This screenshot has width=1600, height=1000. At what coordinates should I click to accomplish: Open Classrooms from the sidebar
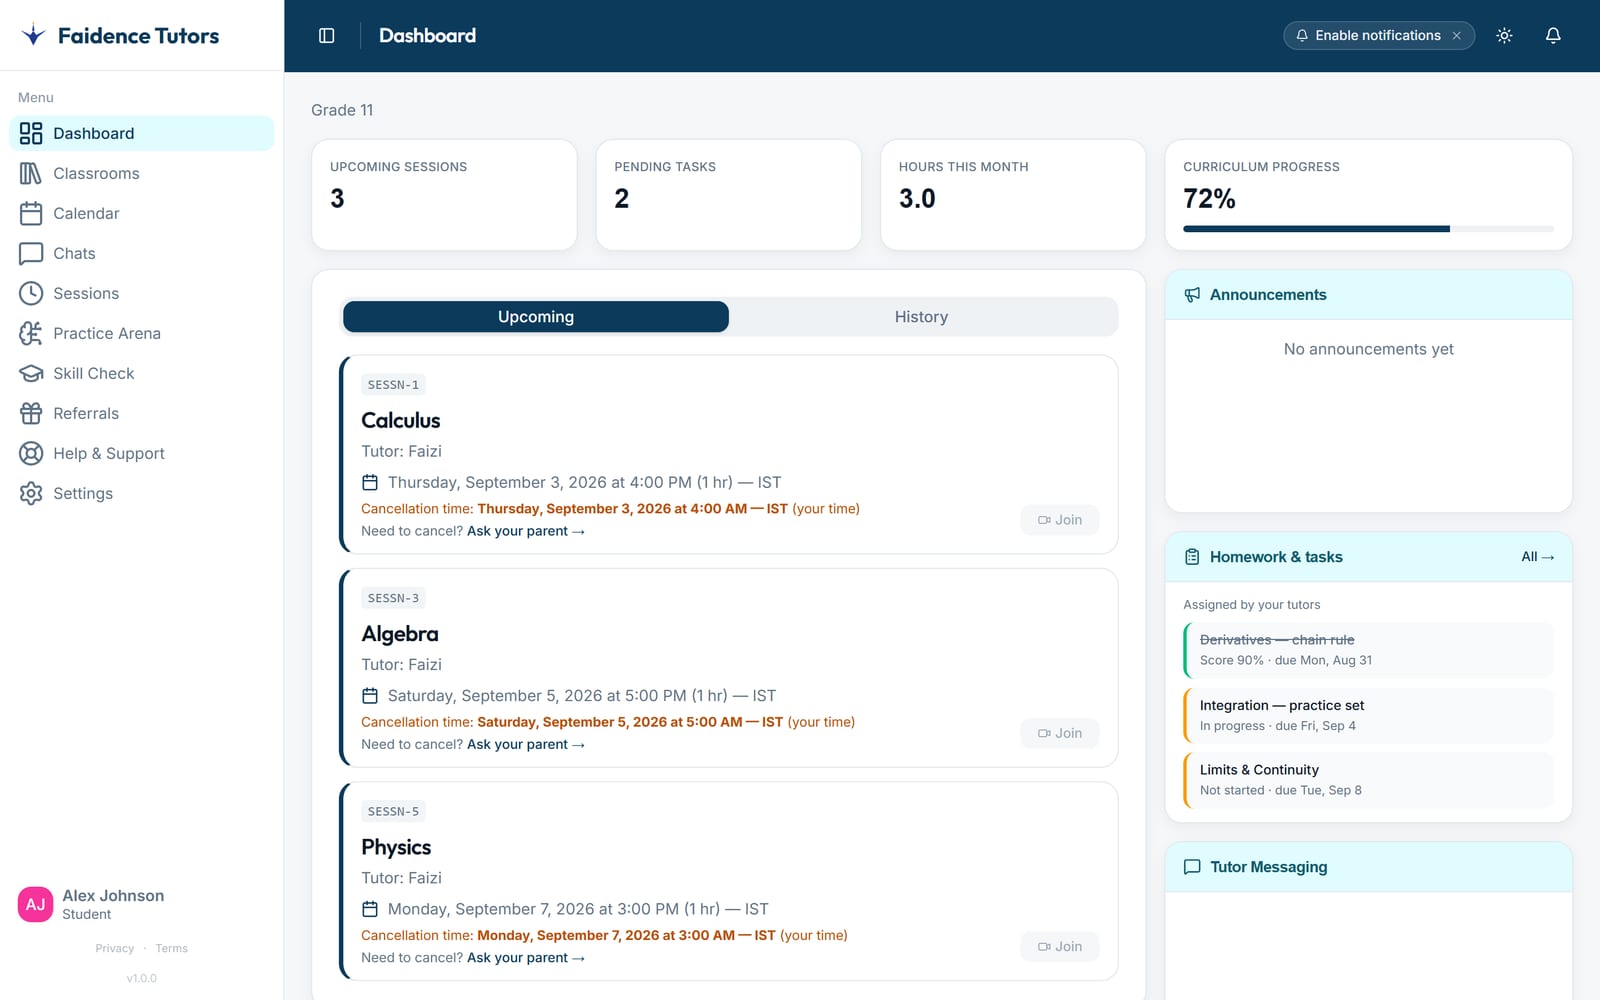pyautogui.click(x=141, y=173)
